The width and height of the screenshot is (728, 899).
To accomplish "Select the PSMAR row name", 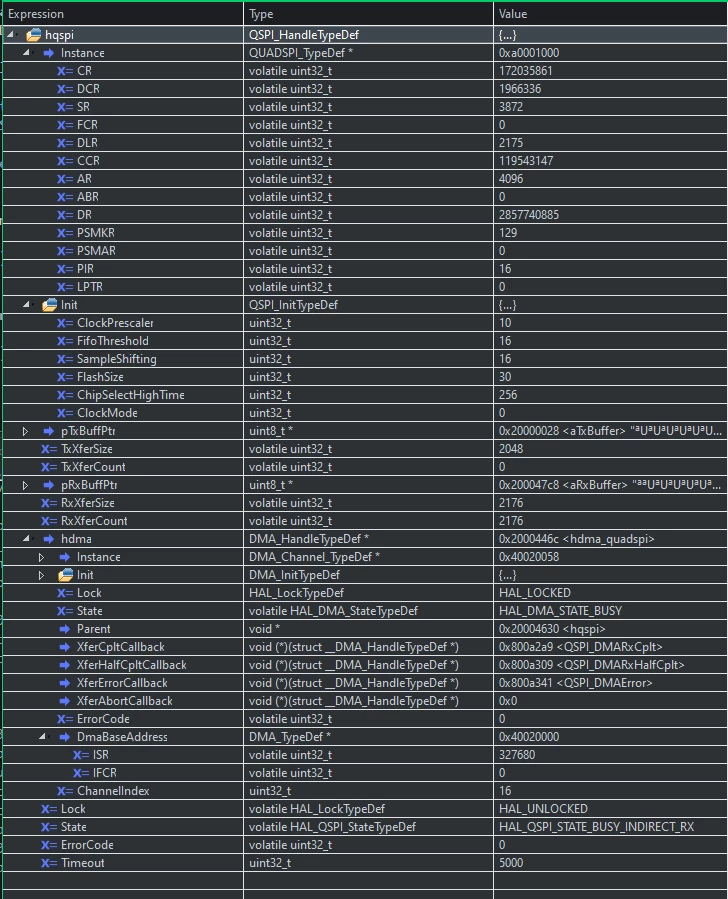I will [x=96, y=251].
